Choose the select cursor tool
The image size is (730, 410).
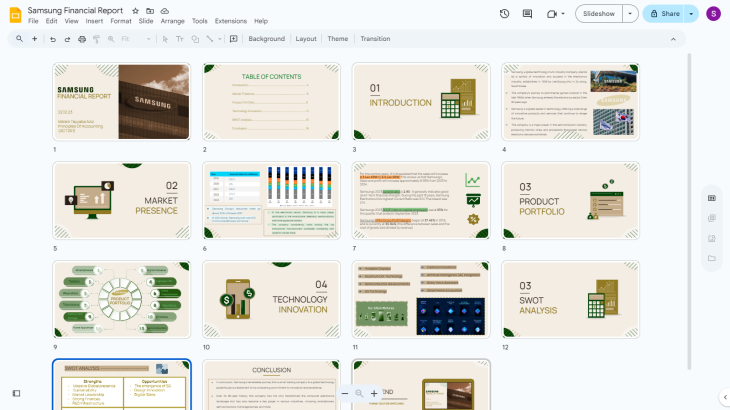click(x=165, y=39)
